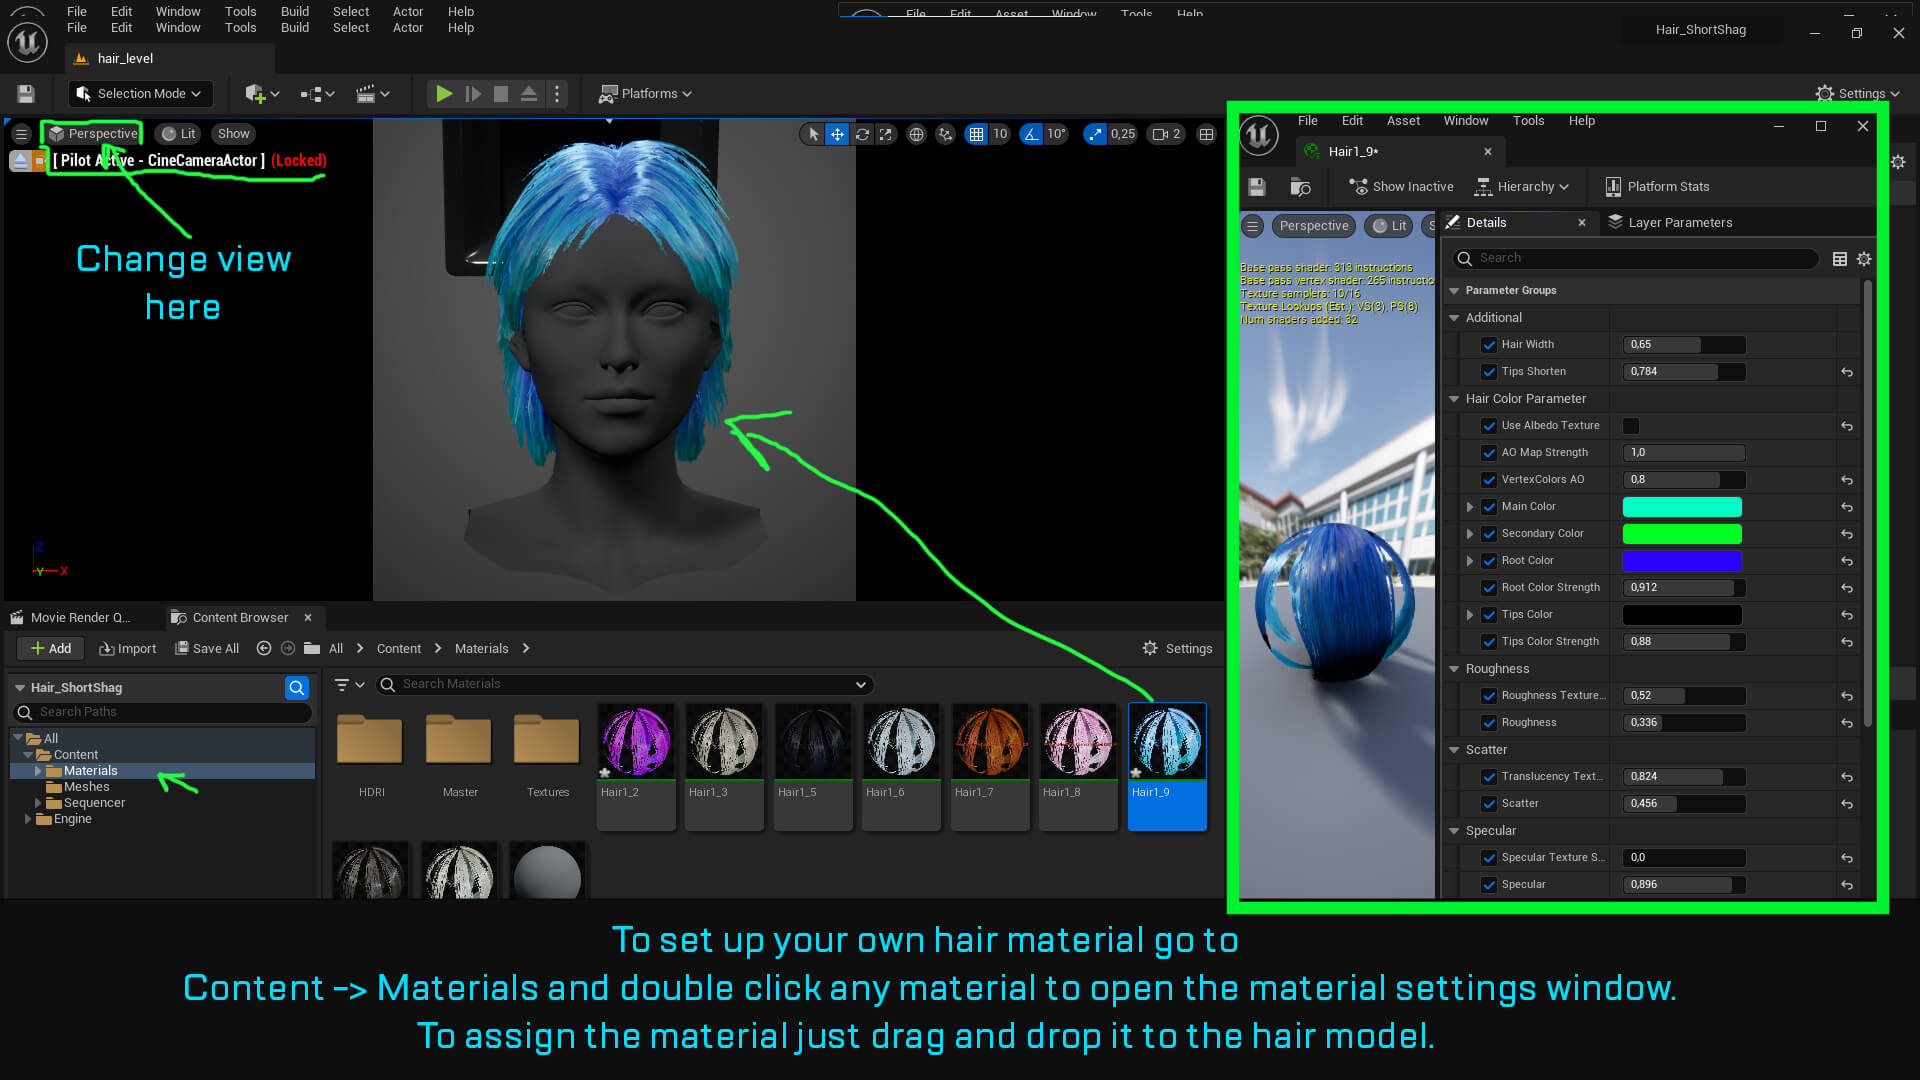Click the save icon in material editor

(x=1257, y=187)
